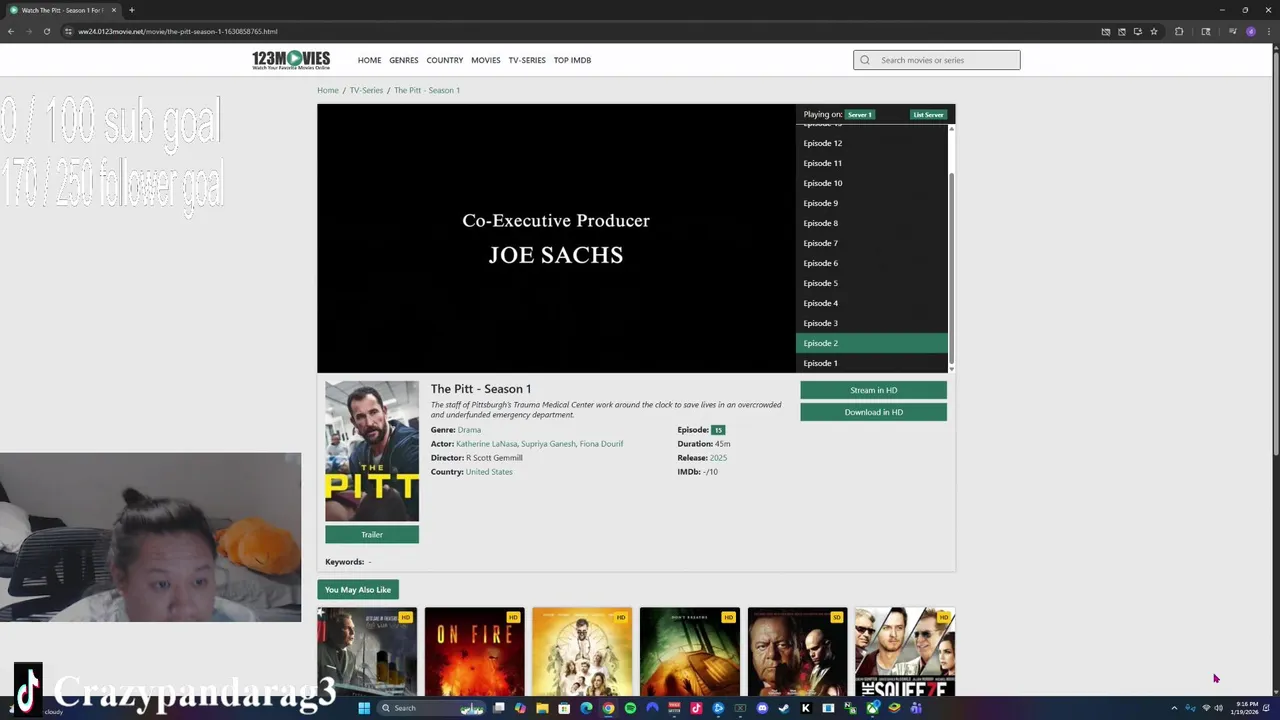
Task: Open the HOME menu item
Action: click(369, 60)
